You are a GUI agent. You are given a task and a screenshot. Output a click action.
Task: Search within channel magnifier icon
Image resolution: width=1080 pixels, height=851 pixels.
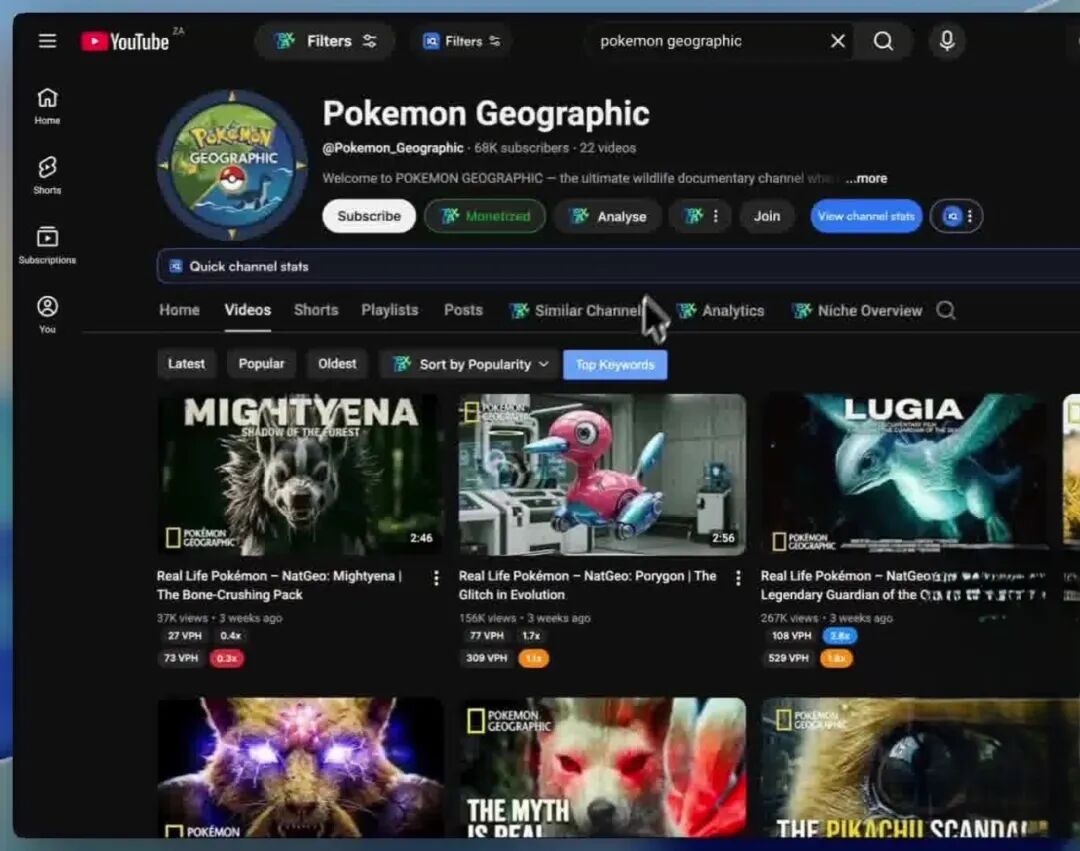click(x=945, y=311)
